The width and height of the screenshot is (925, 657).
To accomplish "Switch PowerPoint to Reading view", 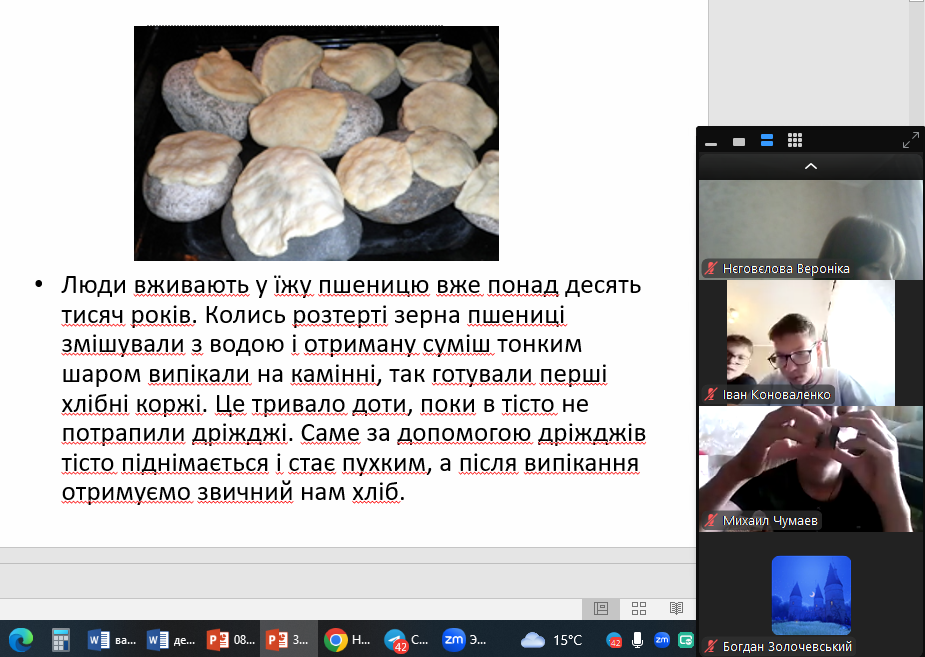I will [676, 608].
